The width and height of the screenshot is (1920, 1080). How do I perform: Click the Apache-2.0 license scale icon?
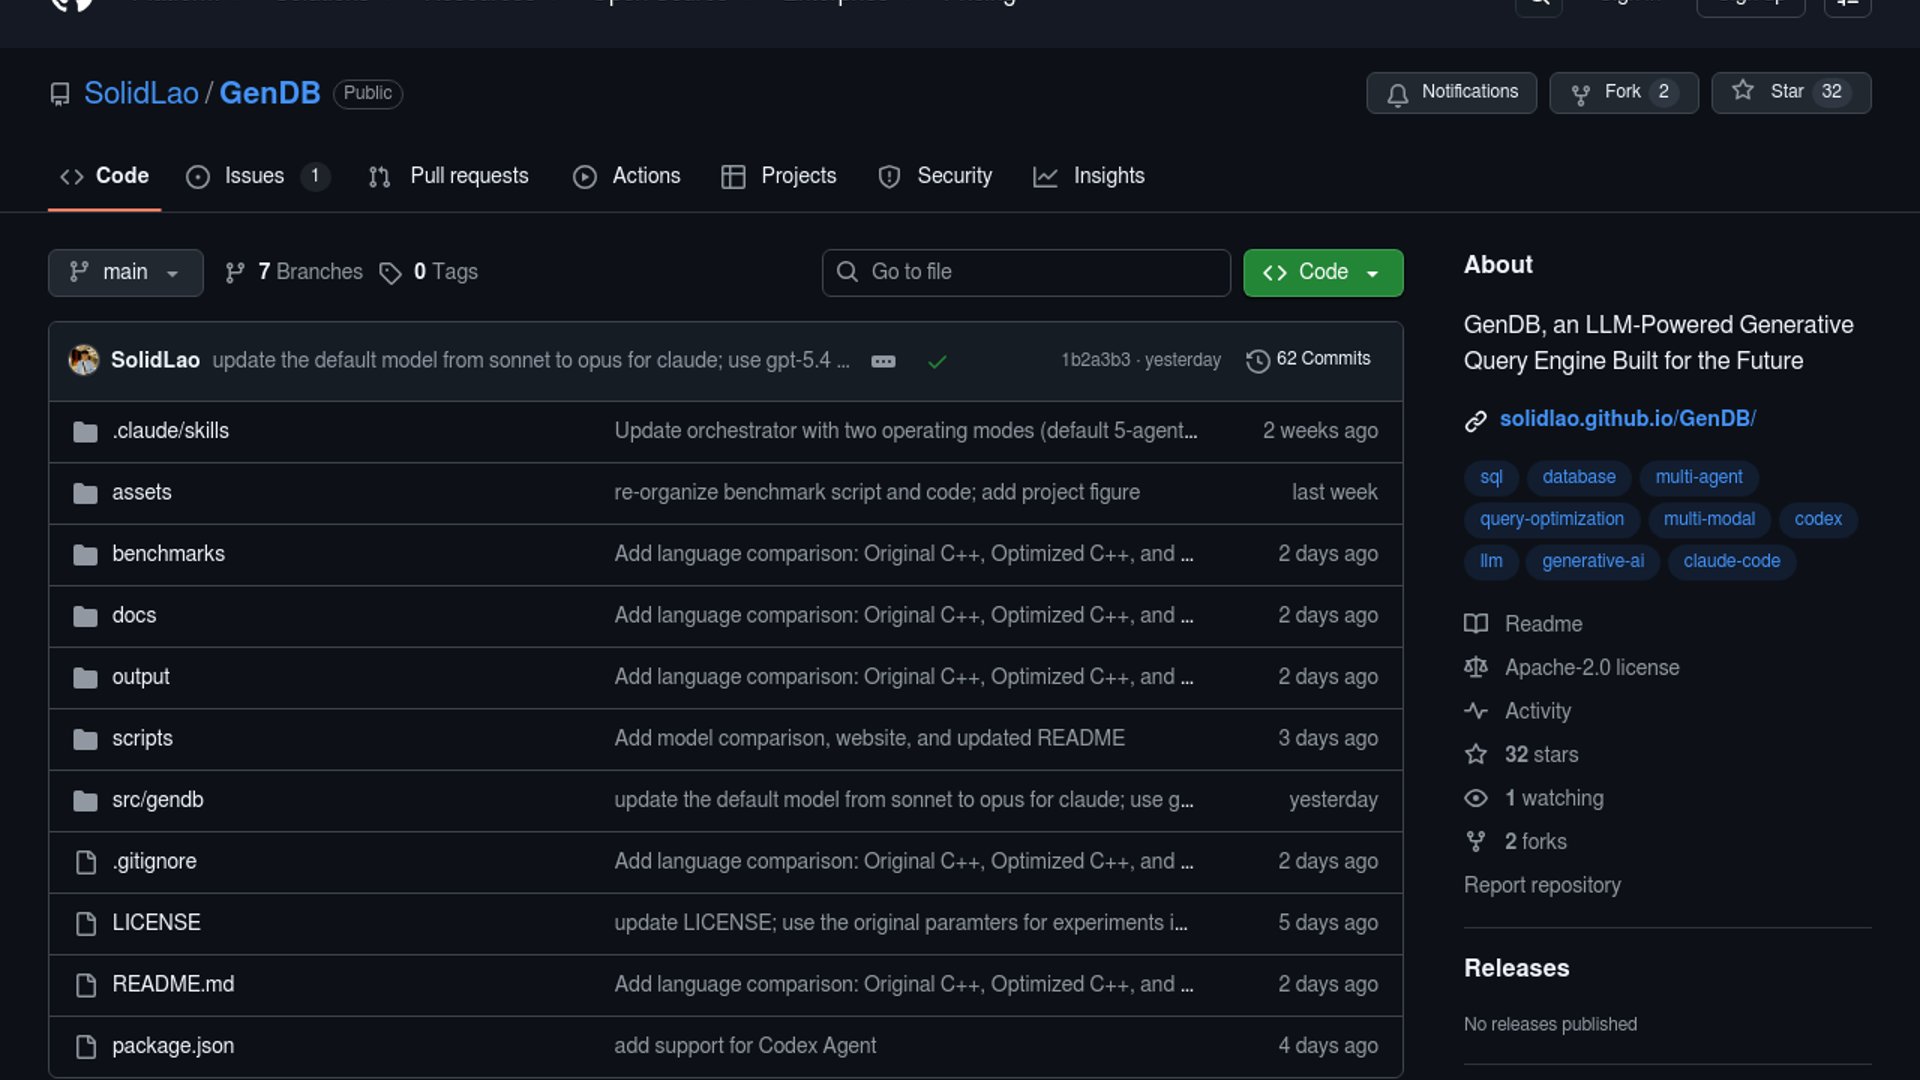1475,668
